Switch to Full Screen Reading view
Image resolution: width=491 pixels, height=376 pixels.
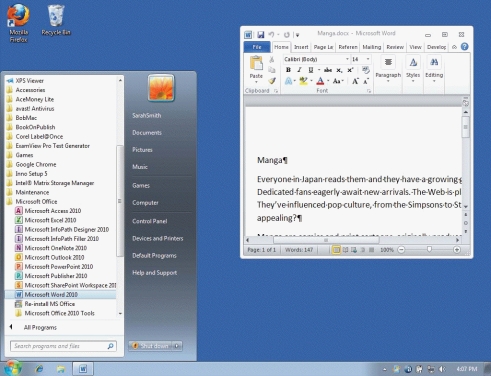point(345,250)
